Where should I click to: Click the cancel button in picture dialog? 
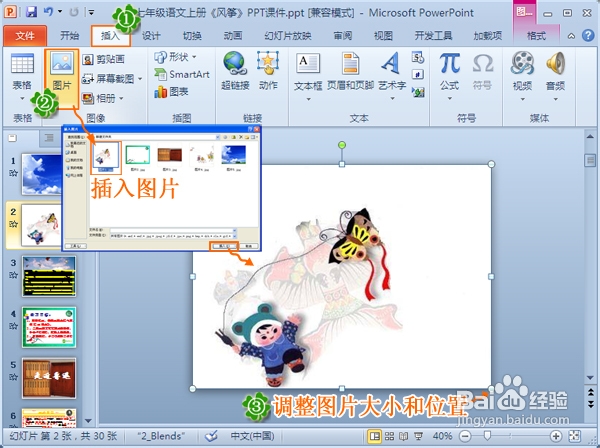pyautogui.click(x=249, y=246)
